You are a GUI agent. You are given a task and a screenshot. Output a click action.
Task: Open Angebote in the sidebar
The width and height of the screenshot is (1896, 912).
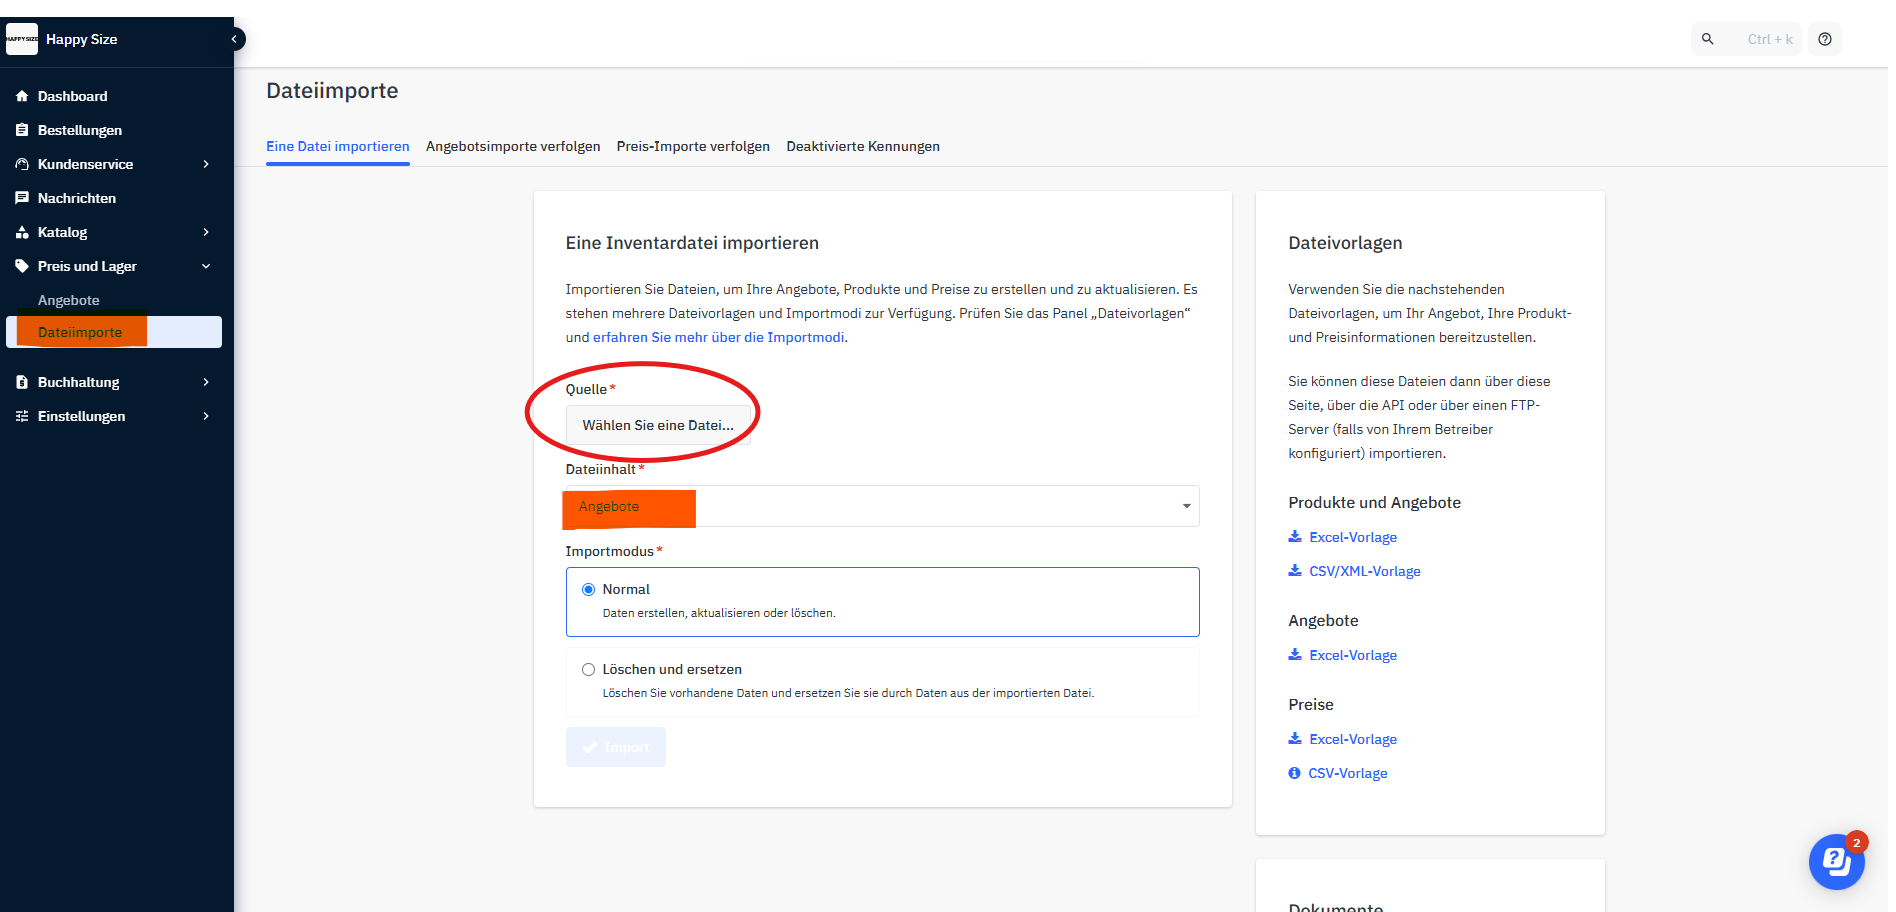point(69,300)
